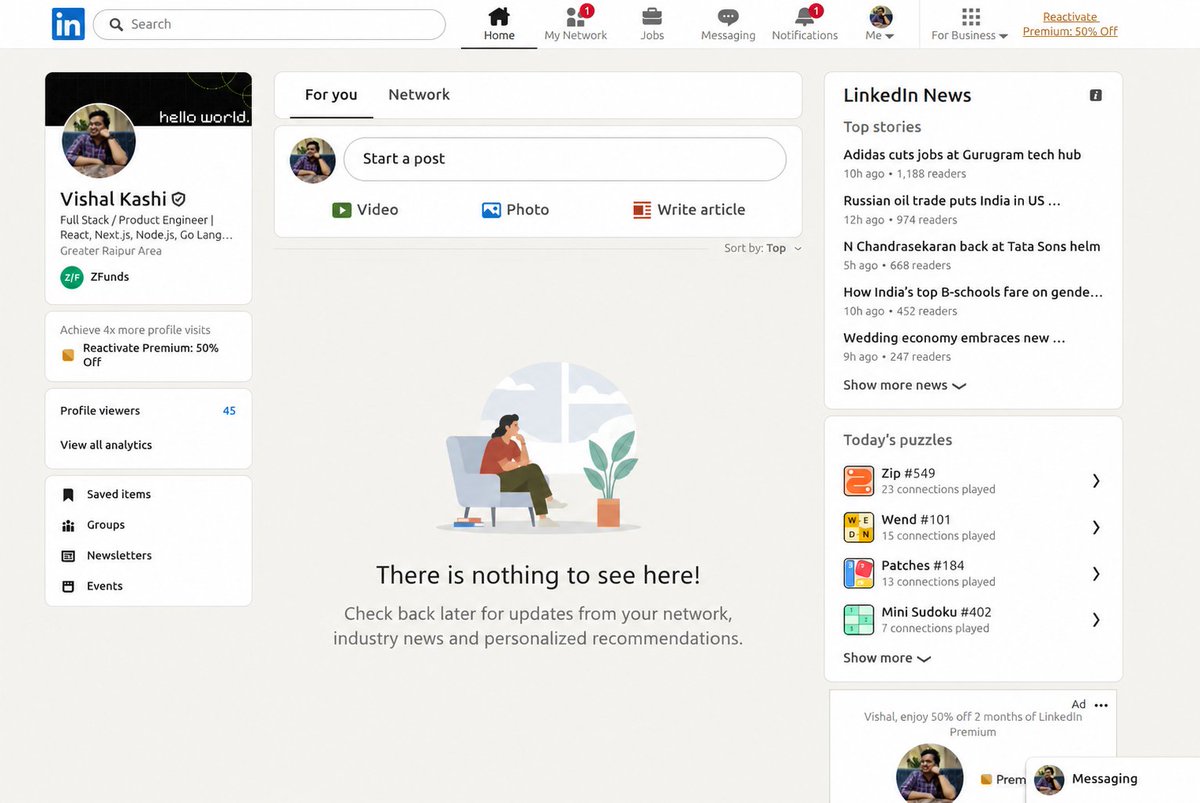
Task: Click Start a post box
Action: (x=565, y=159)
